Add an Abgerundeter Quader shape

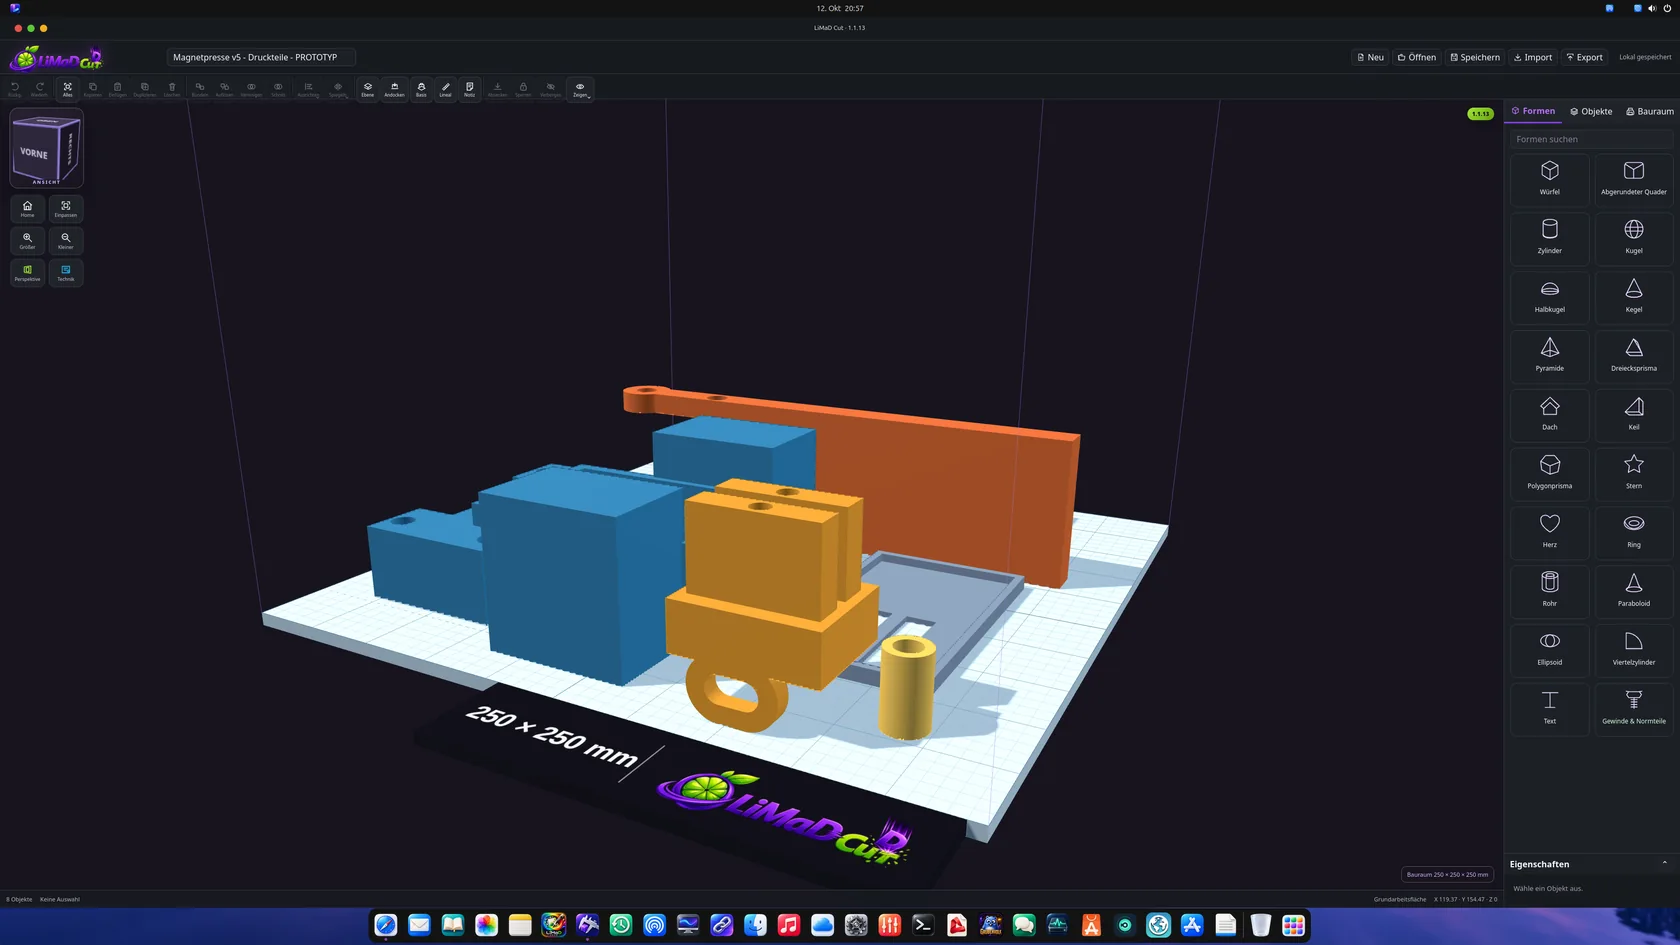click(x=1633, y=178)
